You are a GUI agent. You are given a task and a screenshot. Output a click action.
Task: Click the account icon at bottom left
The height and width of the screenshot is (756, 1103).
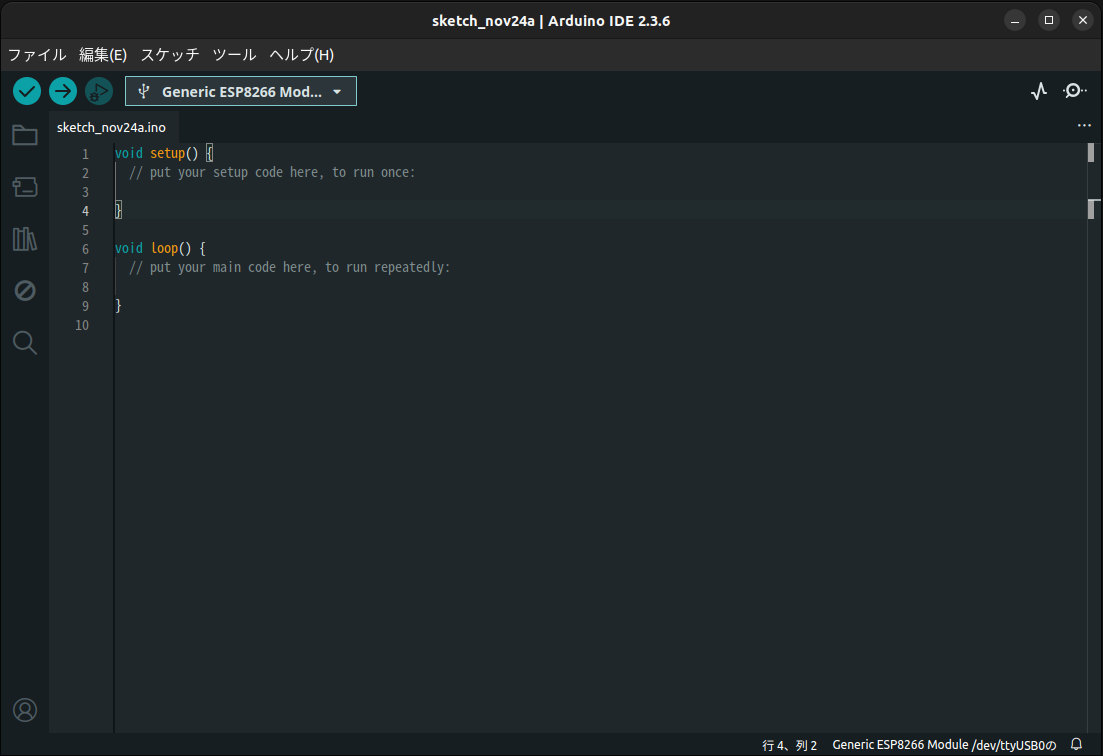click(x=24, y=710)
